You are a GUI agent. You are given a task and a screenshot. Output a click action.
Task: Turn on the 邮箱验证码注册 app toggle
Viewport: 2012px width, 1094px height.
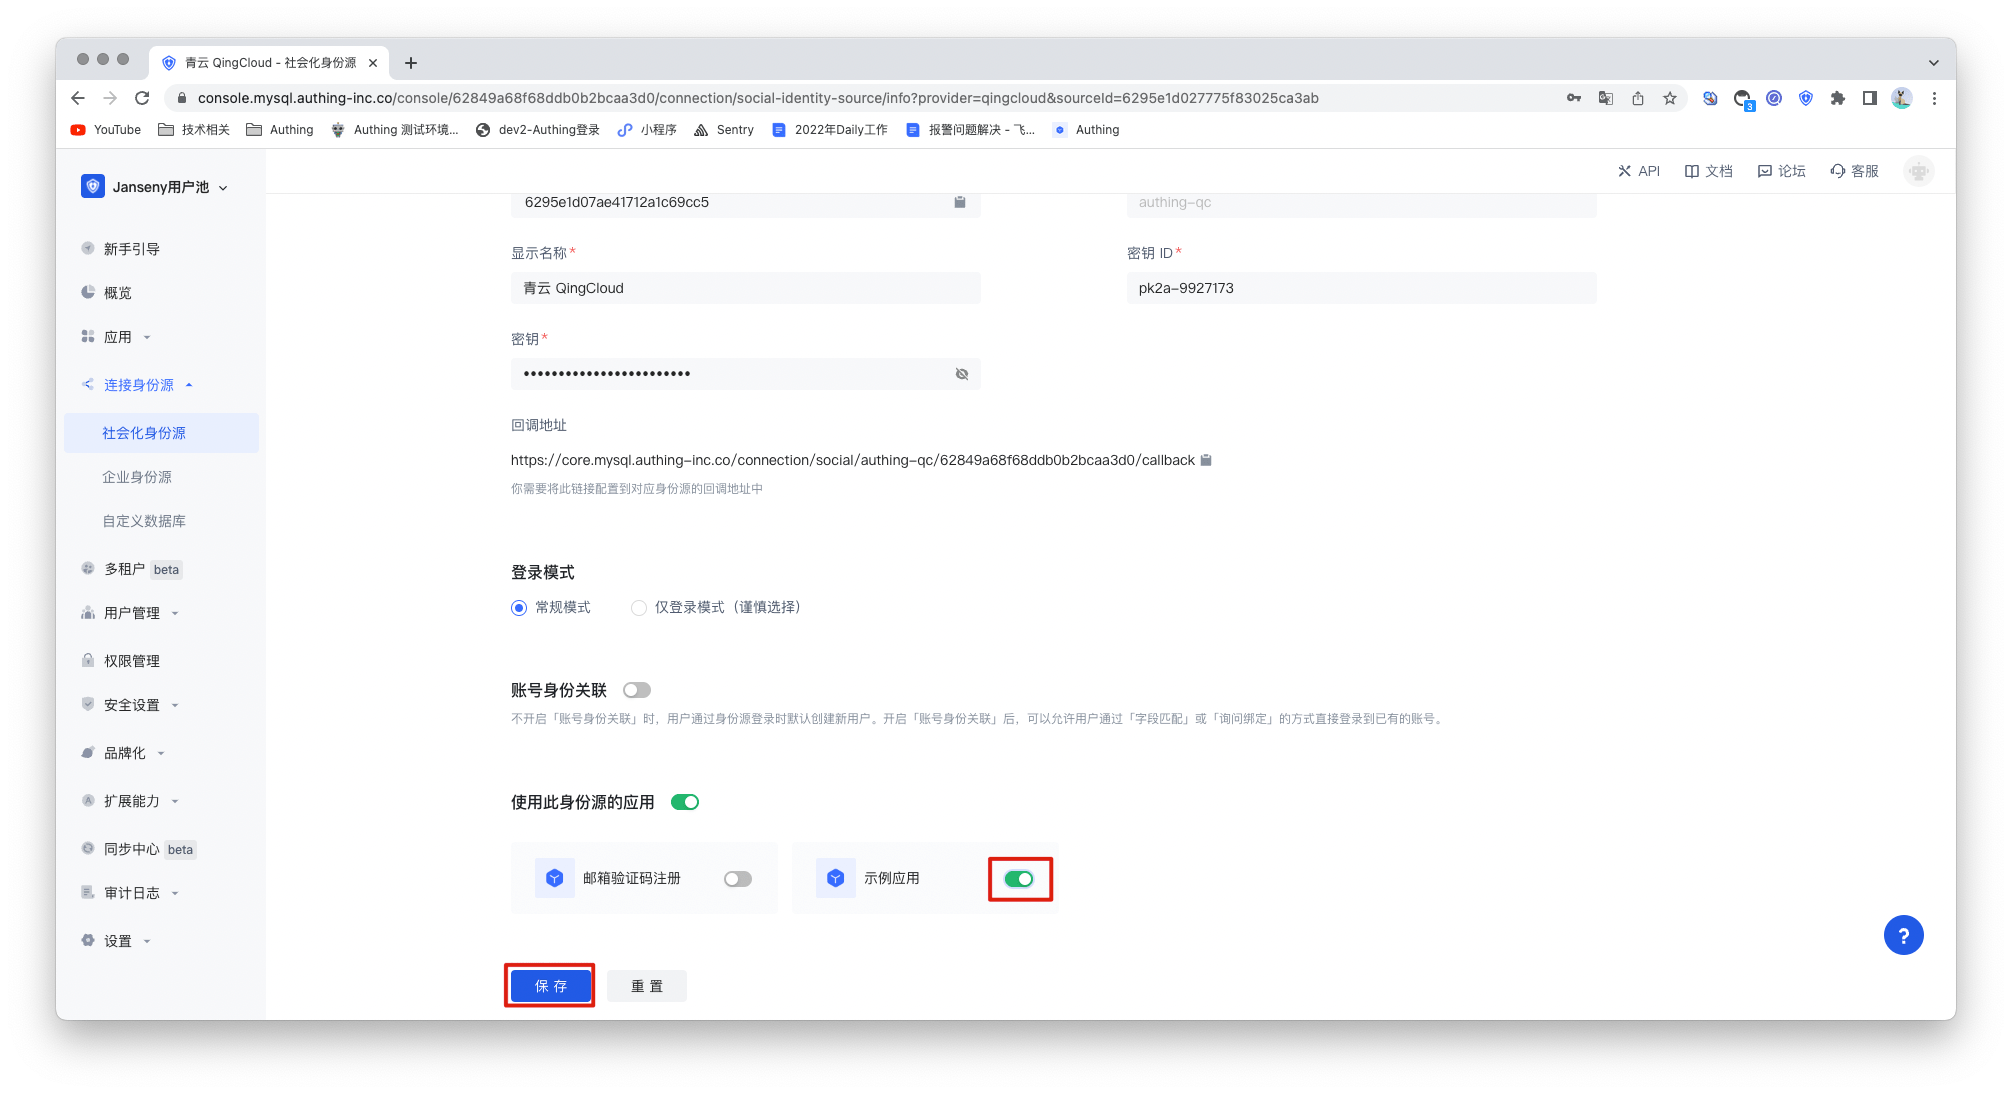tap(738, 879)
